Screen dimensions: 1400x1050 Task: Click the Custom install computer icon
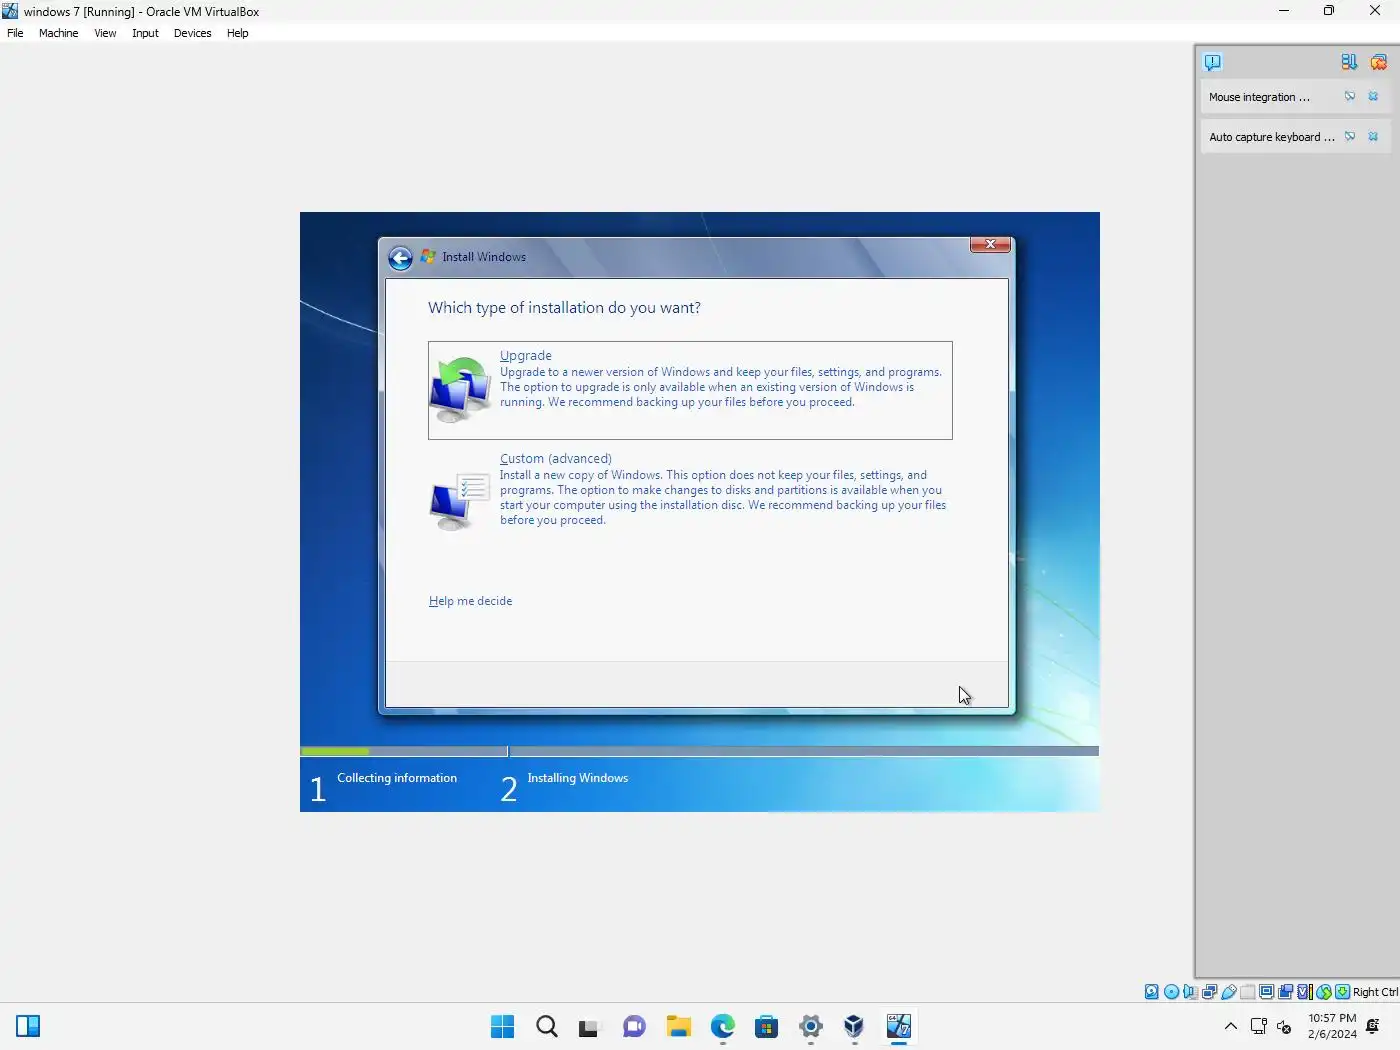coord(460,501)
